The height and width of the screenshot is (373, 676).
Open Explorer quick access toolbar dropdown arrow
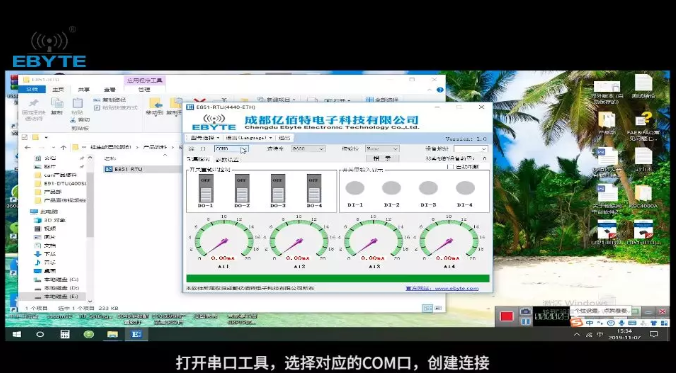pos(46,137)
